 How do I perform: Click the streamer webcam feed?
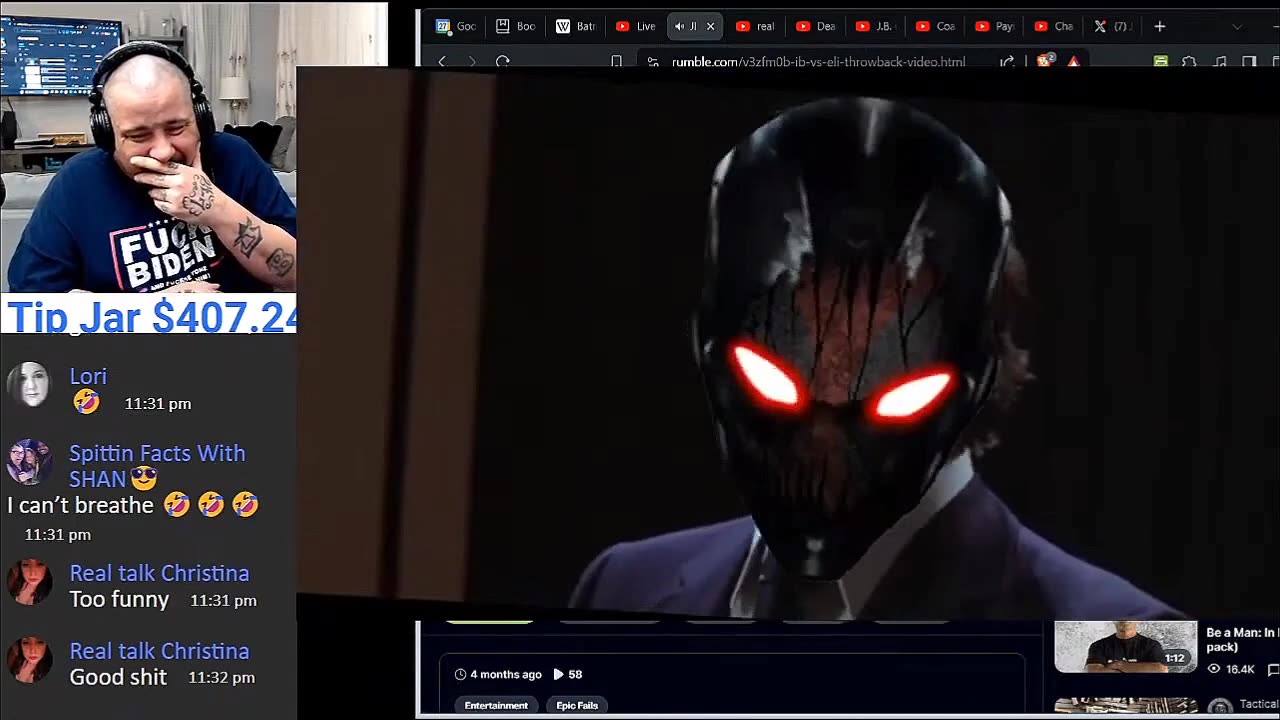tap(148, 148)
